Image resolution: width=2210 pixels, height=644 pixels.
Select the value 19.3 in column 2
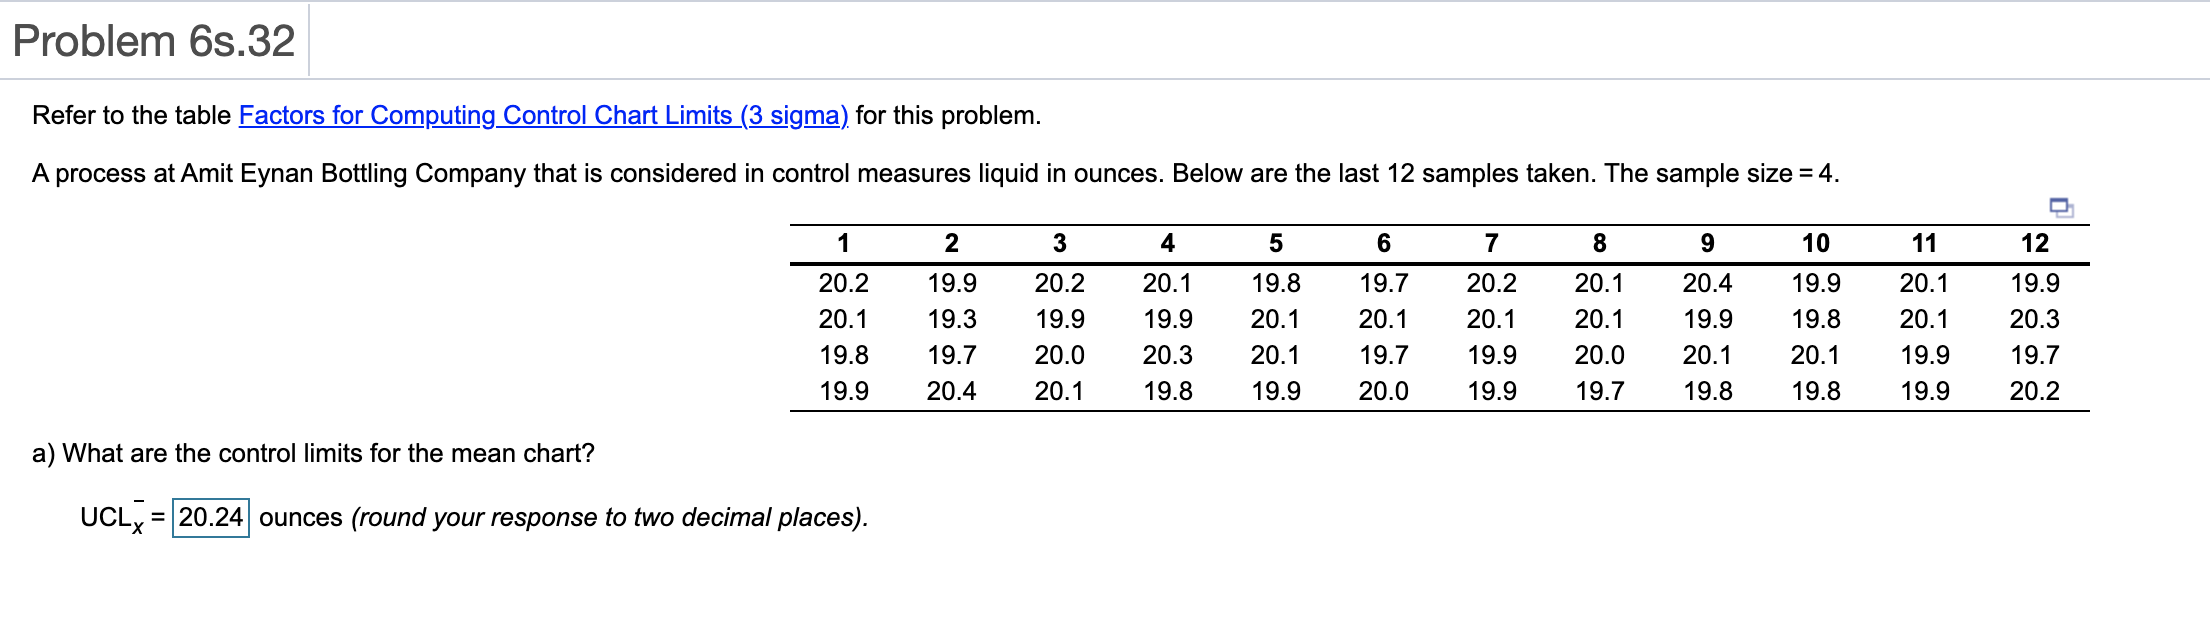click(950, 319)
